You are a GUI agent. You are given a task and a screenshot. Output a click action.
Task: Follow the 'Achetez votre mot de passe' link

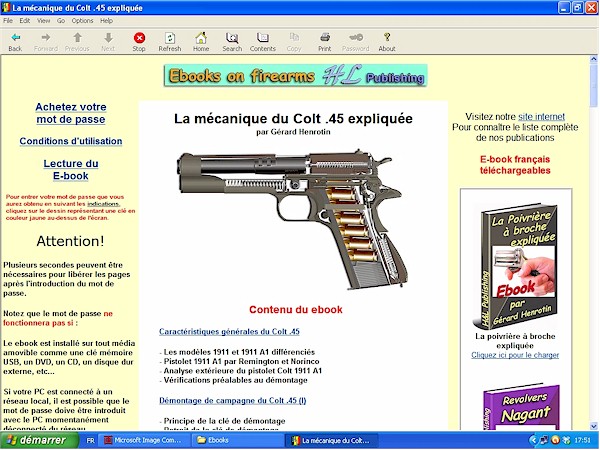(71, 113)
